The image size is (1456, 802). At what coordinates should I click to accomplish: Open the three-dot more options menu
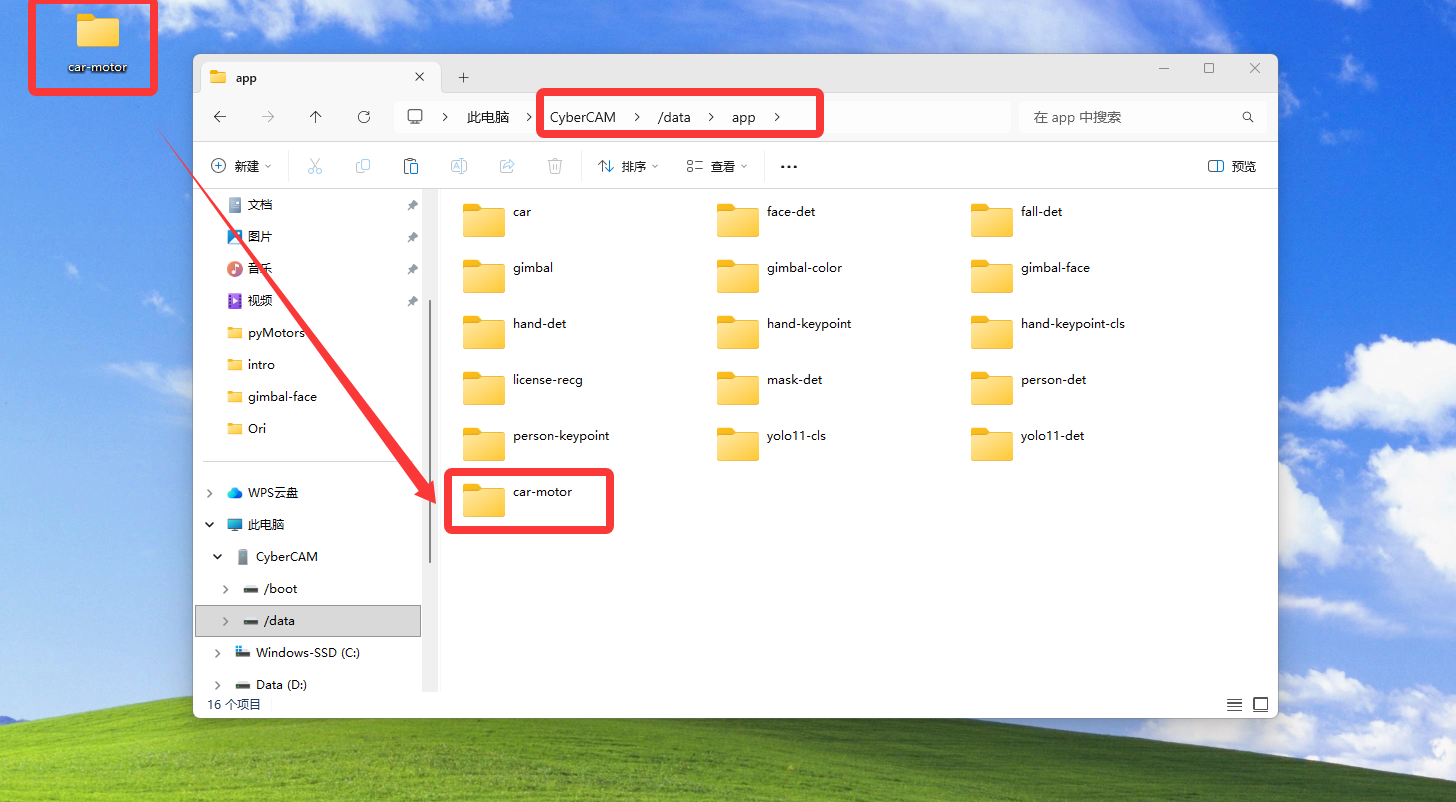pyautogui.click(x=789, y=166)
